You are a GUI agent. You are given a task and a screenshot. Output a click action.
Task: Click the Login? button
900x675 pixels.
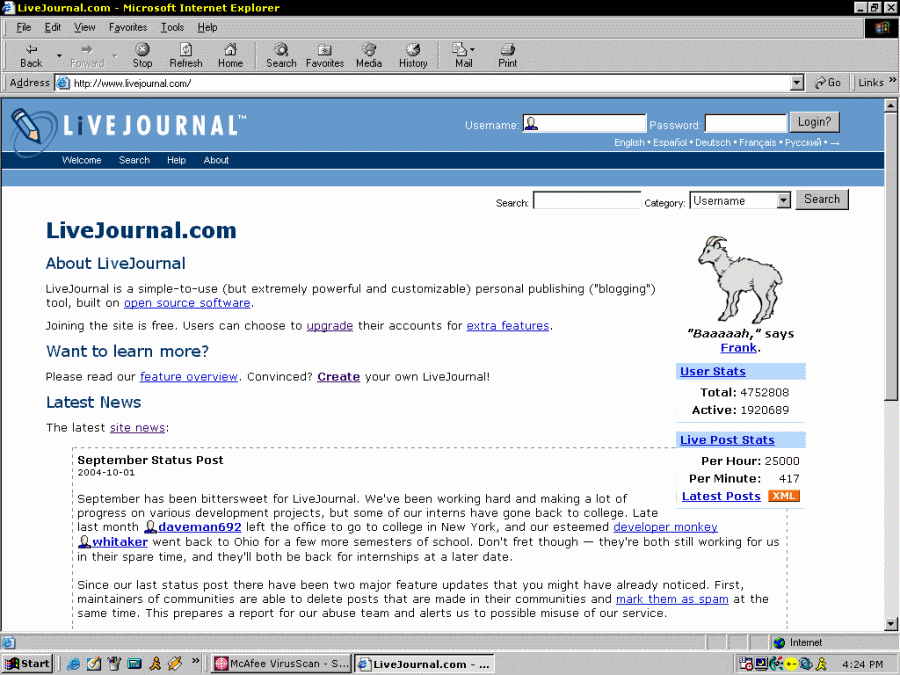point(814,122)
